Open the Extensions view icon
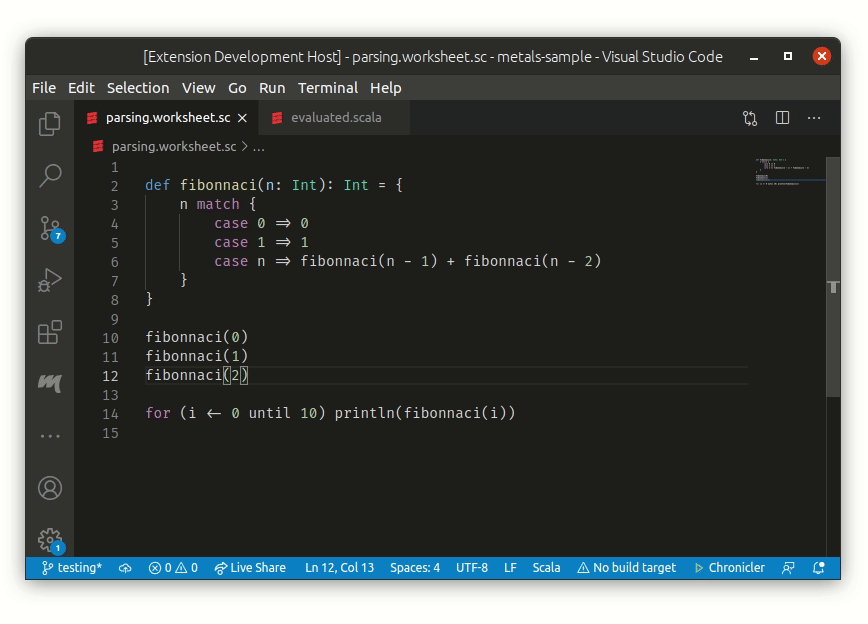The height and width of the screenshot is (624, 868). pos(50,333)
